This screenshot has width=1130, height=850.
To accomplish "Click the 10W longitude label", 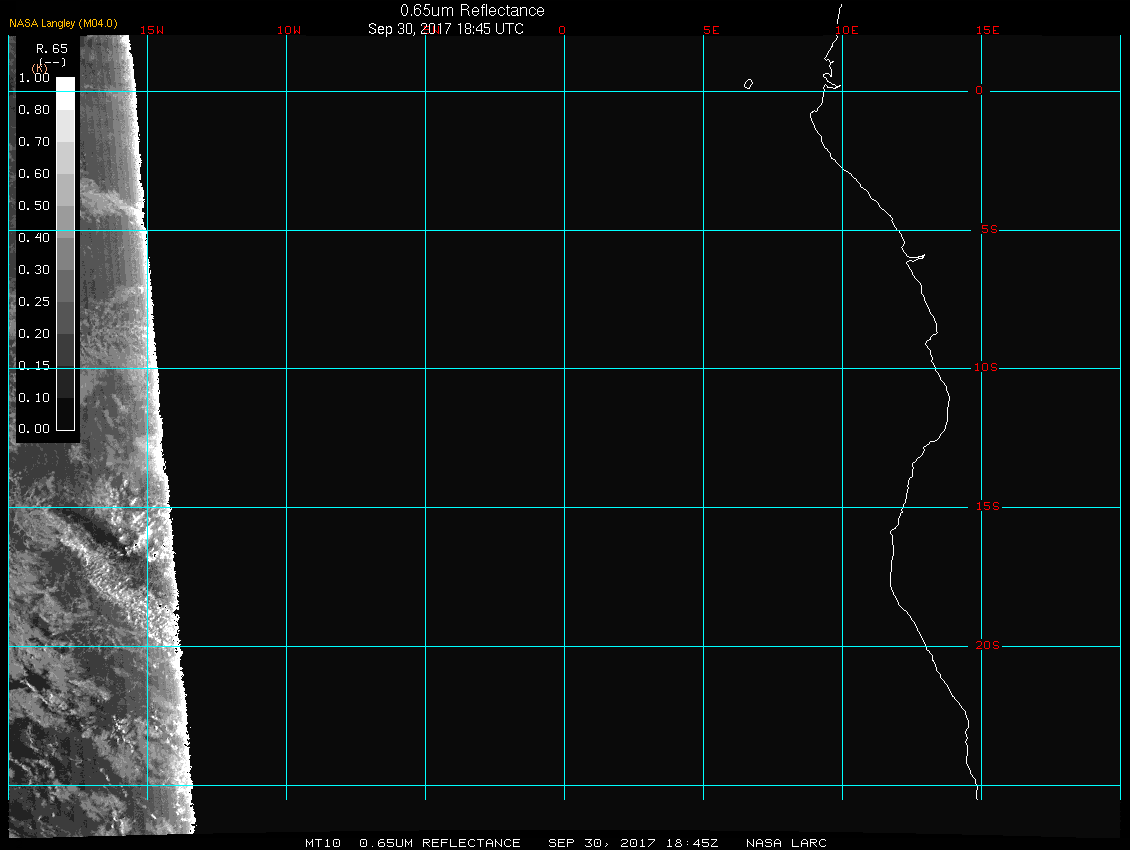I will coord(289,30).
